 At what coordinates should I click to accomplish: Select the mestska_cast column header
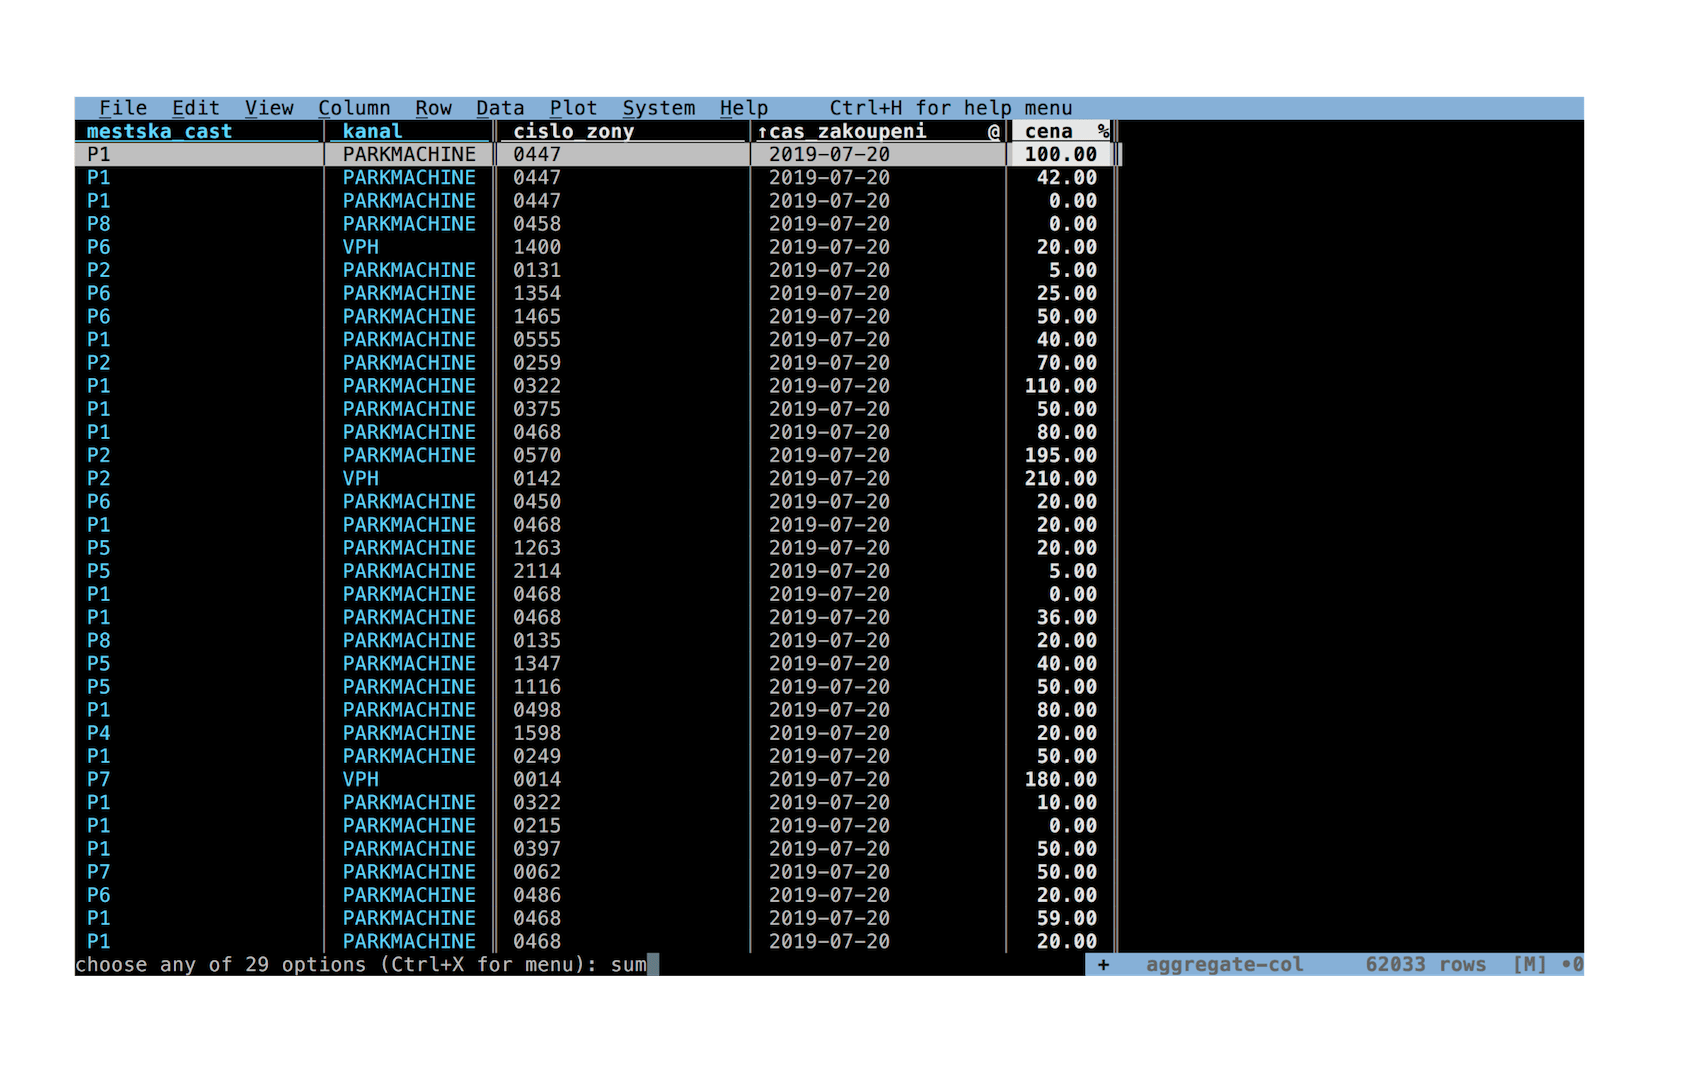159,131
